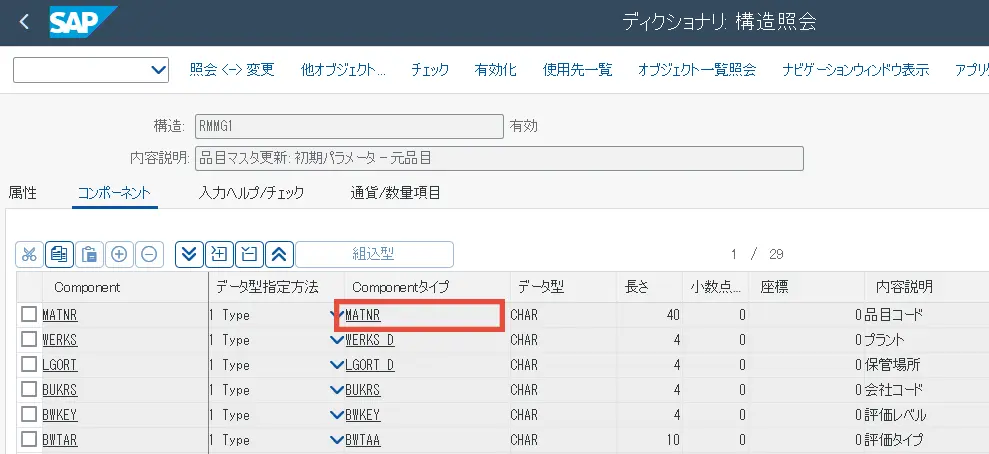Click the copy rows icon
The image size is (989, 454).
coord(59,254)
